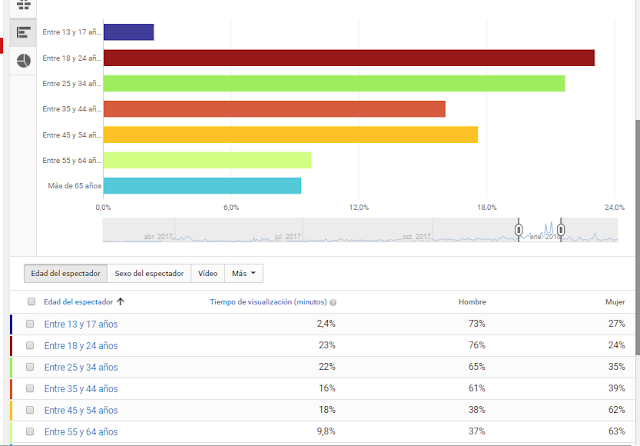Click help icon beside Tiempo de visualización
640x446 pixels.
click(333, 301)
